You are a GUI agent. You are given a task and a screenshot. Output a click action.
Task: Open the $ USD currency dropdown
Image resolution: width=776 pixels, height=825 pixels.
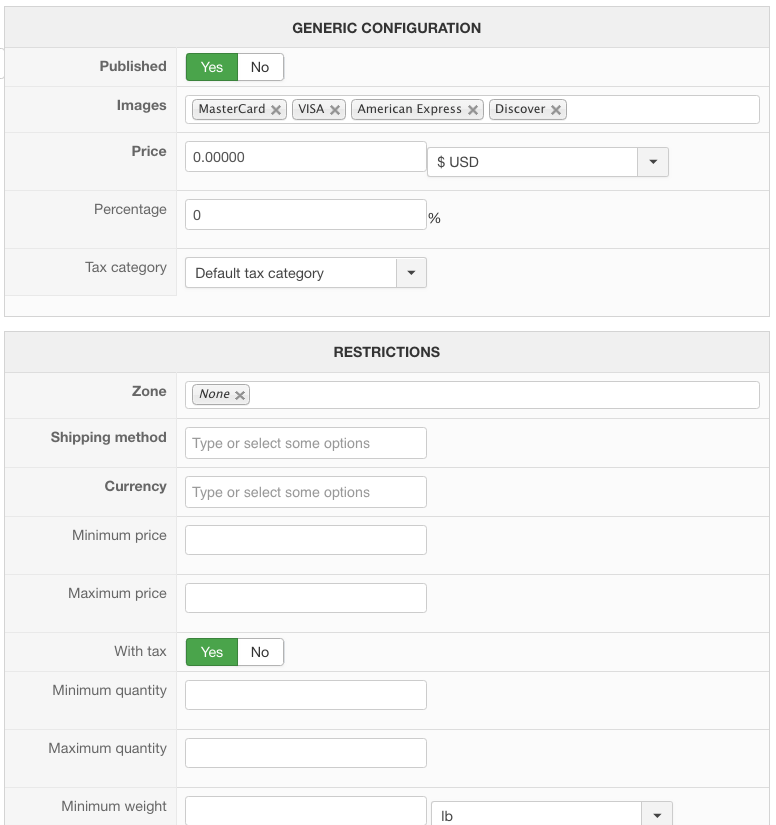(x=652, y=162)
